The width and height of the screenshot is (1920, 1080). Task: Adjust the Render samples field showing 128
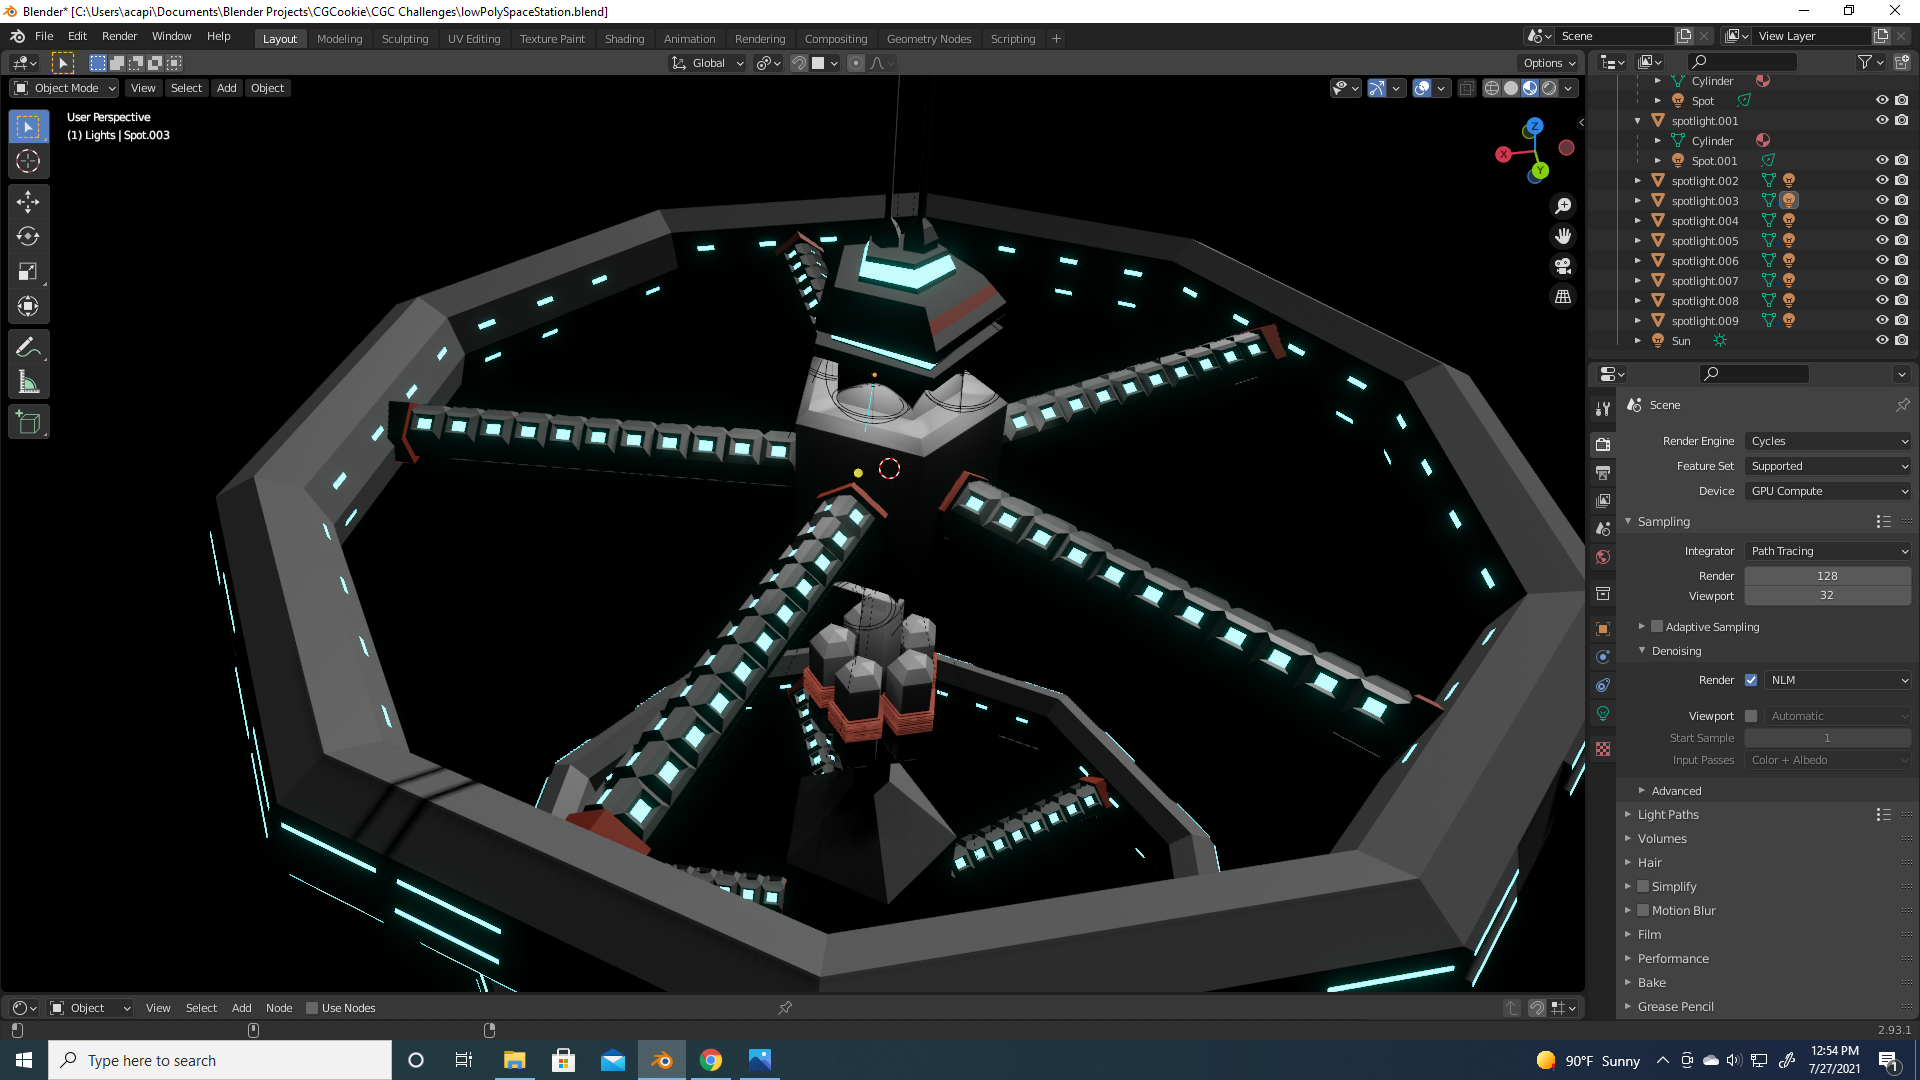(1827, 576)
